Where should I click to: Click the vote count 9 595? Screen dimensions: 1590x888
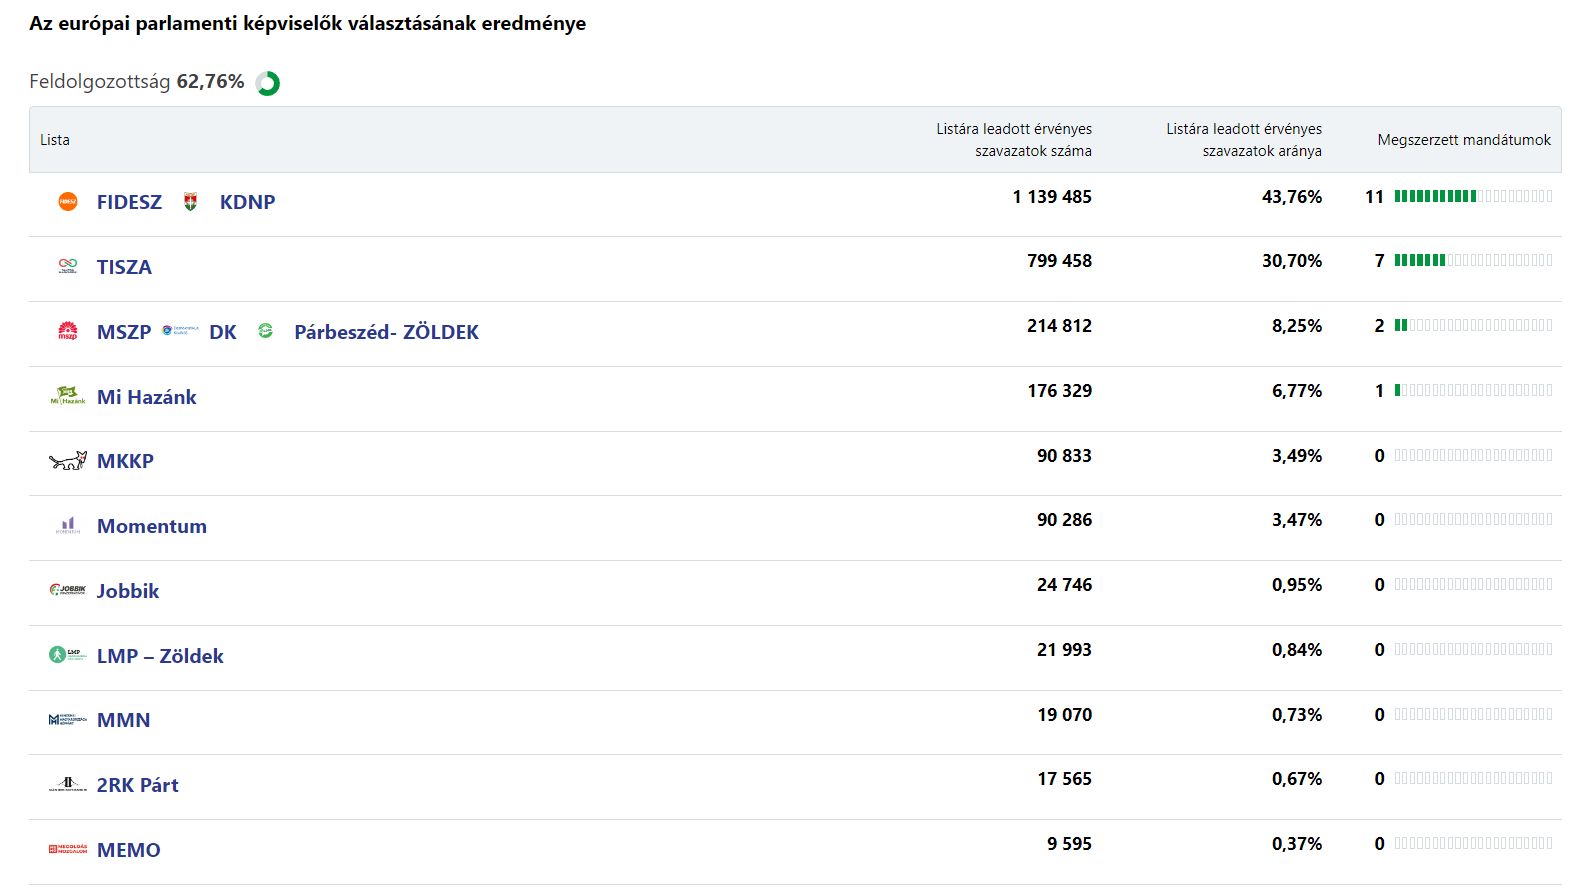point(1069,844)
